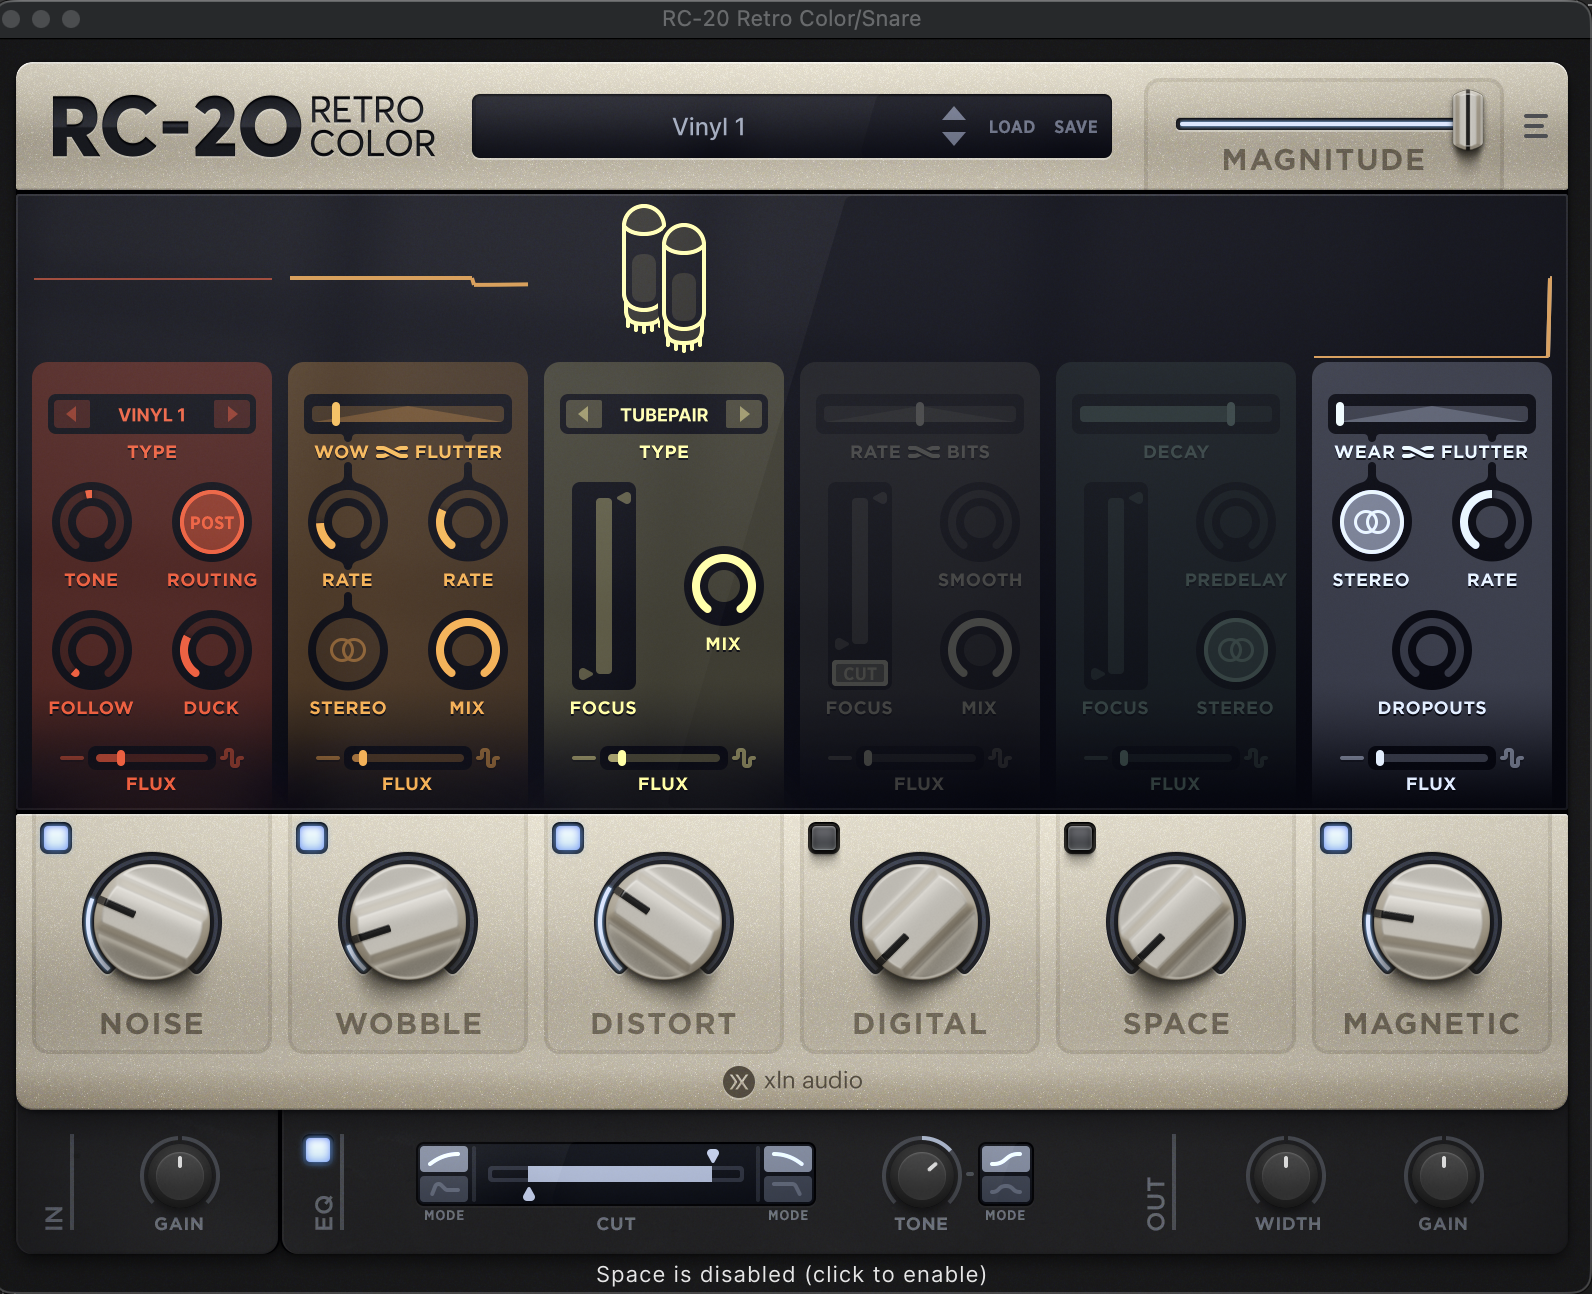Toggle the EQ section enable button
Screen dimensions: 1592x1294
point(318,1150)
